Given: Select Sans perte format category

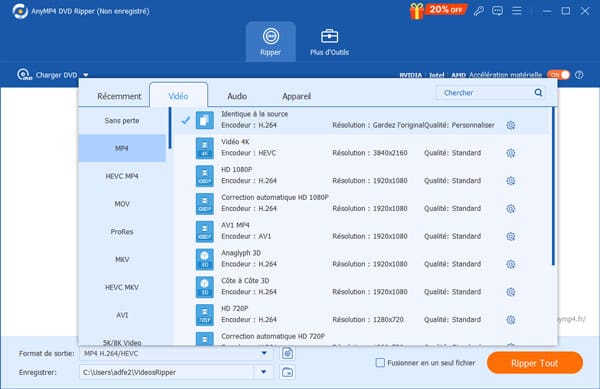Looking at the screenshot, I should (122, 120).
